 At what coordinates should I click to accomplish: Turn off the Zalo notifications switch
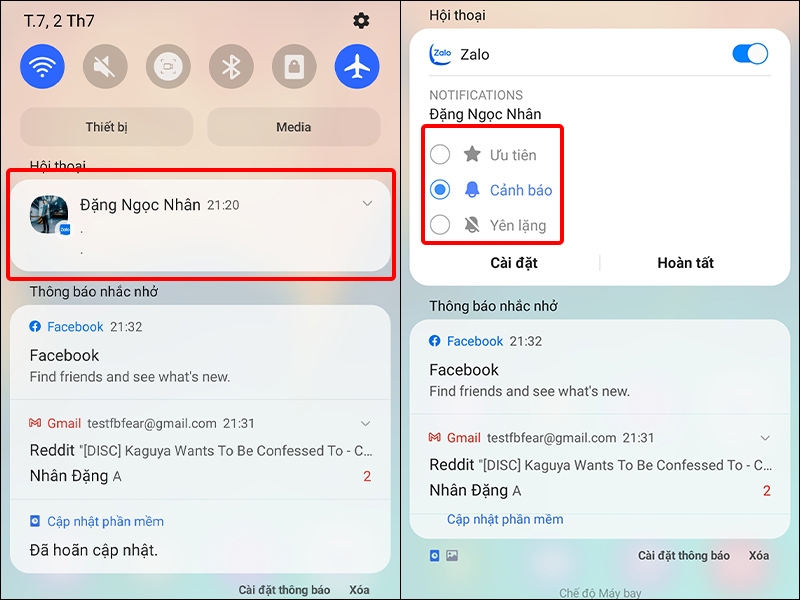click(x=750, y=54)
